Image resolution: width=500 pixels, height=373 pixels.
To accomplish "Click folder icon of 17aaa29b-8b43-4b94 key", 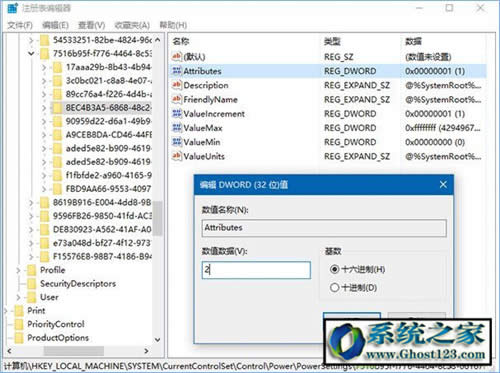I will point(58,67).
